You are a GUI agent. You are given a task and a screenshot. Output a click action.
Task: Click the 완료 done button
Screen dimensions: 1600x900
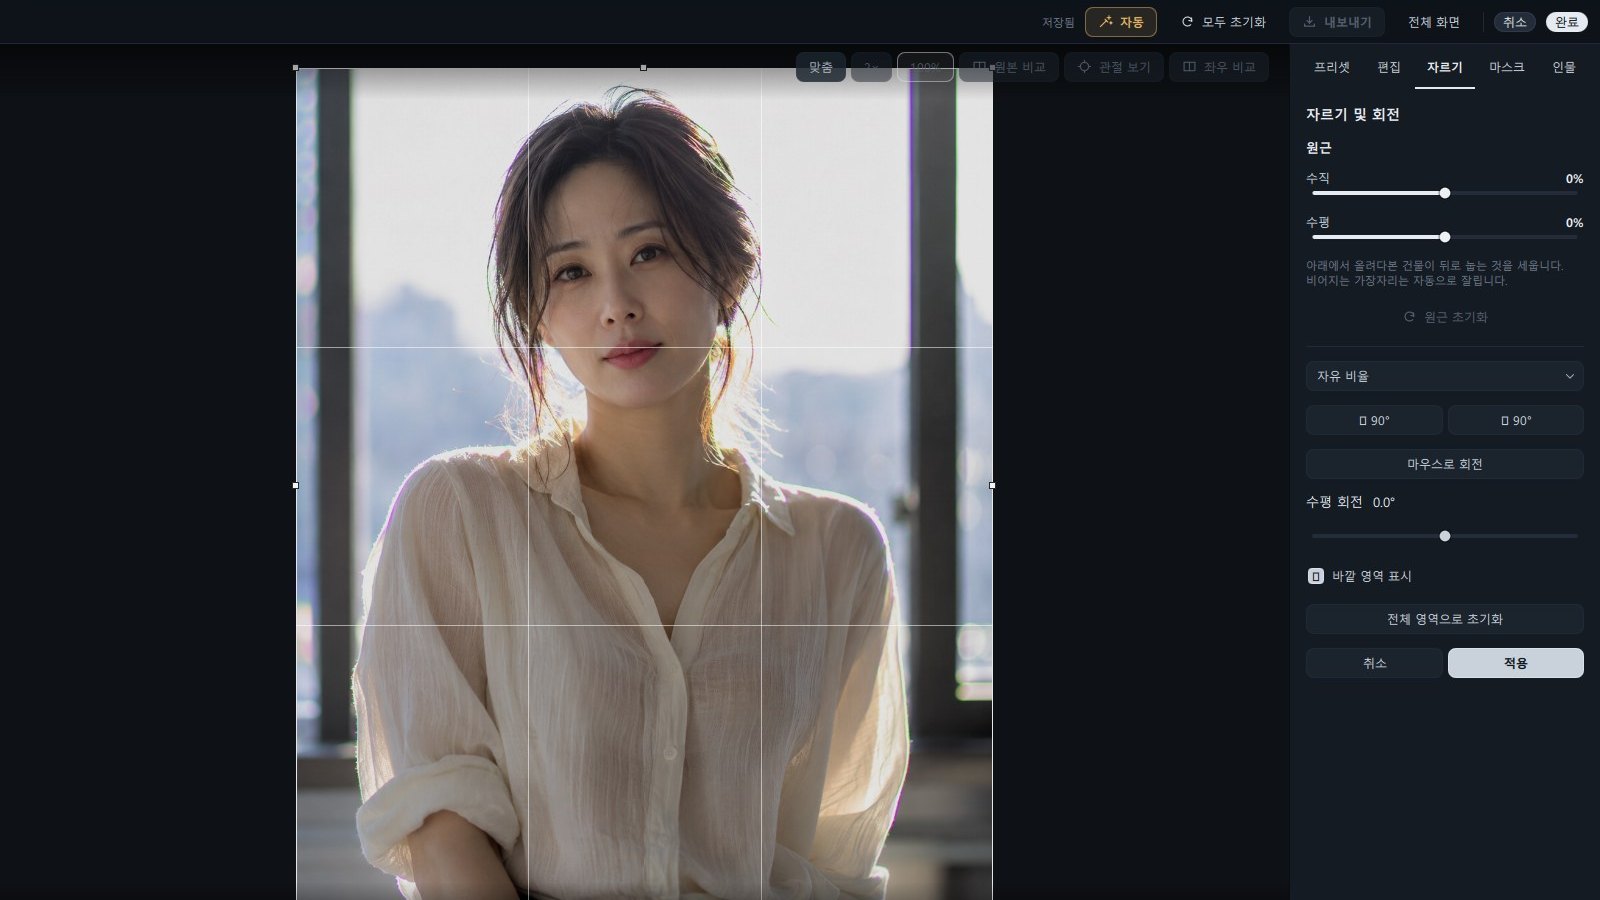(1566, 22)
